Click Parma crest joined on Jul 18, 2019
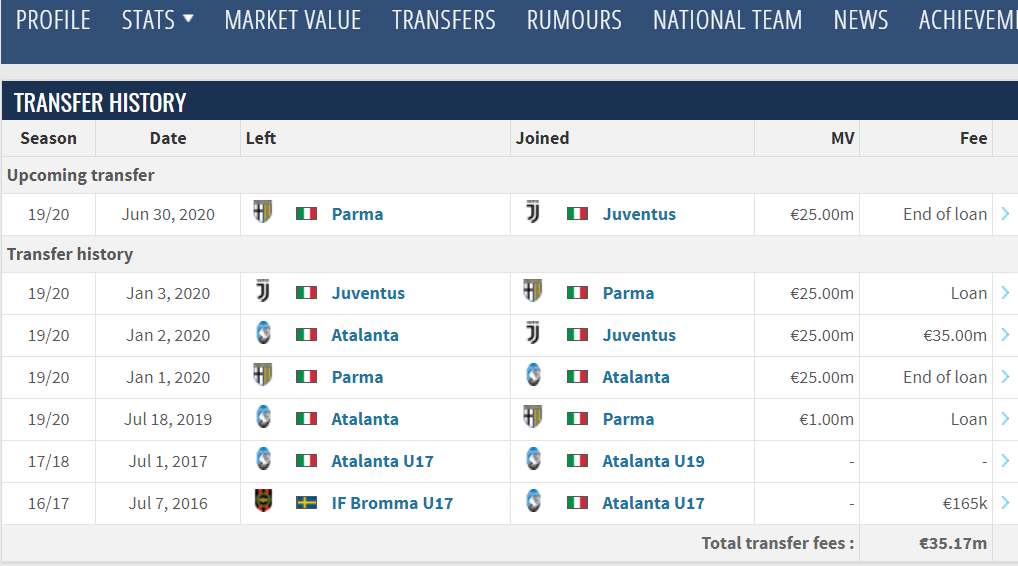The width and height of the screenshot is (1018, 566). tap(533, 417)
